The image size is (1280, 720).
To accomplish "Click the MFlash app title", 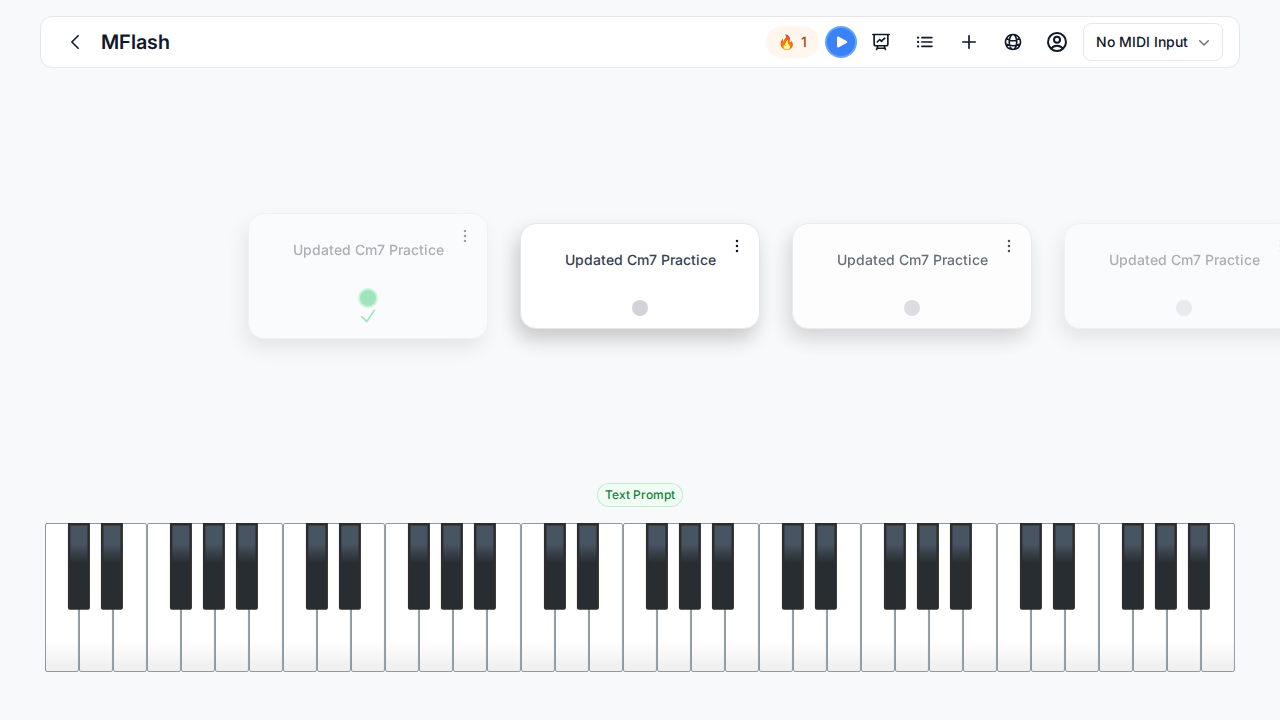I will [x=135, y=42].
